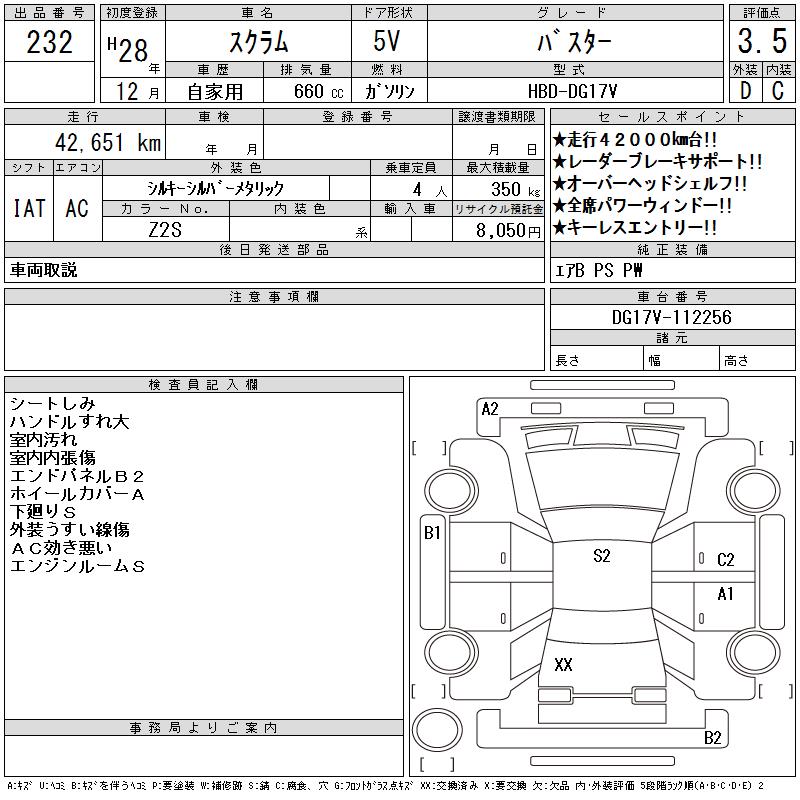The width and height of the screenshot is (800, 800).
Task: Click the B1 damage mark on diagram
Action: (432, 533)
